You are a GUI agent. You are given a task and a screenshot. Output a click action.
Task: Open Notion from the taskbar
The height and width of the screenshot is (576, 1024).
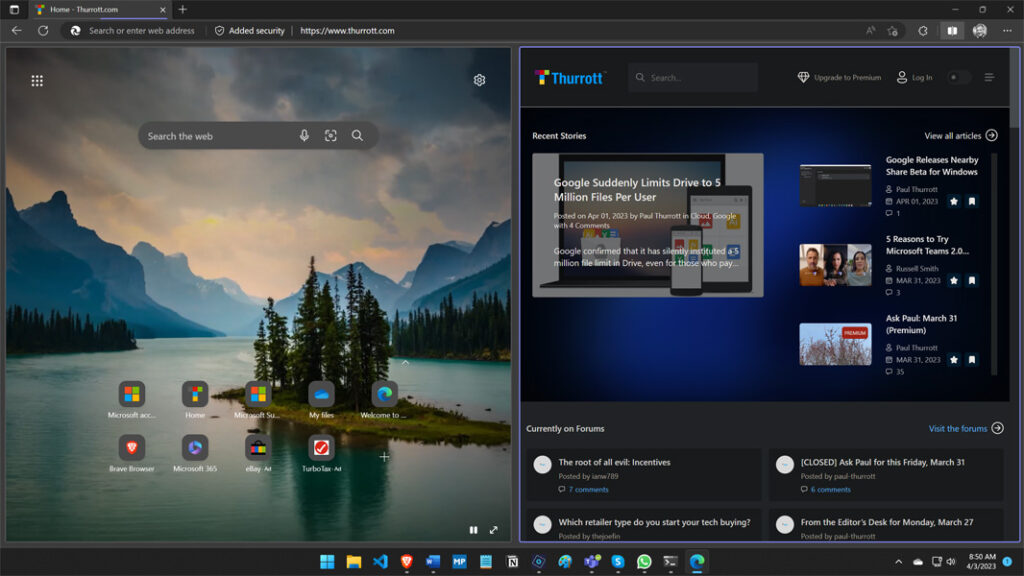tap(511, 563)
